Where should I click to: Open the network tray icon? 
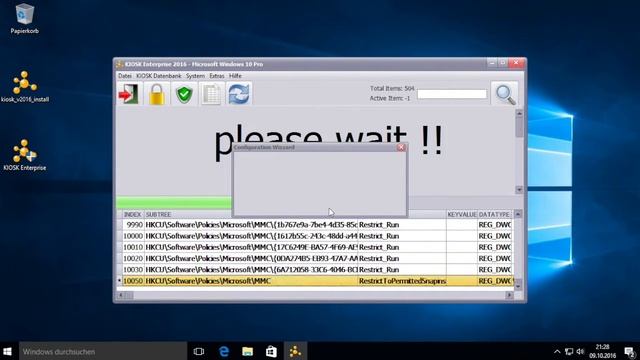[x=569, y=351]
